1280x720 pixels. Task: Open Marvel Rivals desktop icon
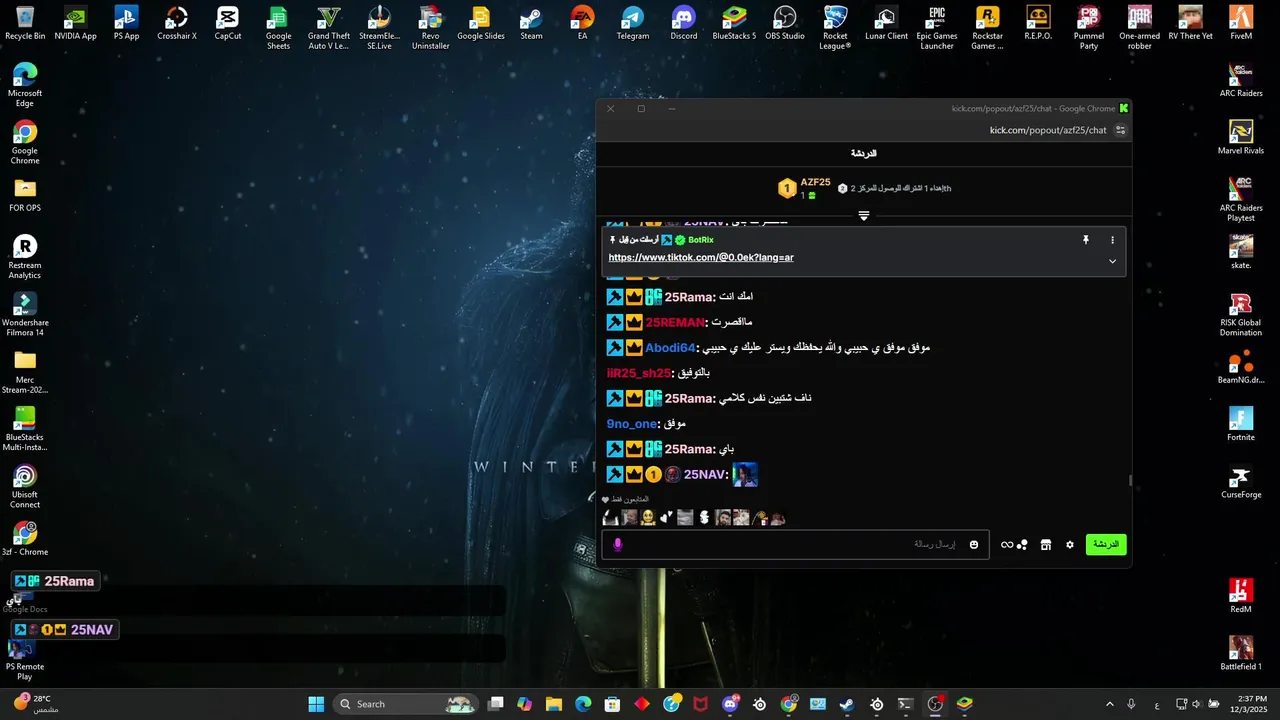click(x=1241, y=138)
